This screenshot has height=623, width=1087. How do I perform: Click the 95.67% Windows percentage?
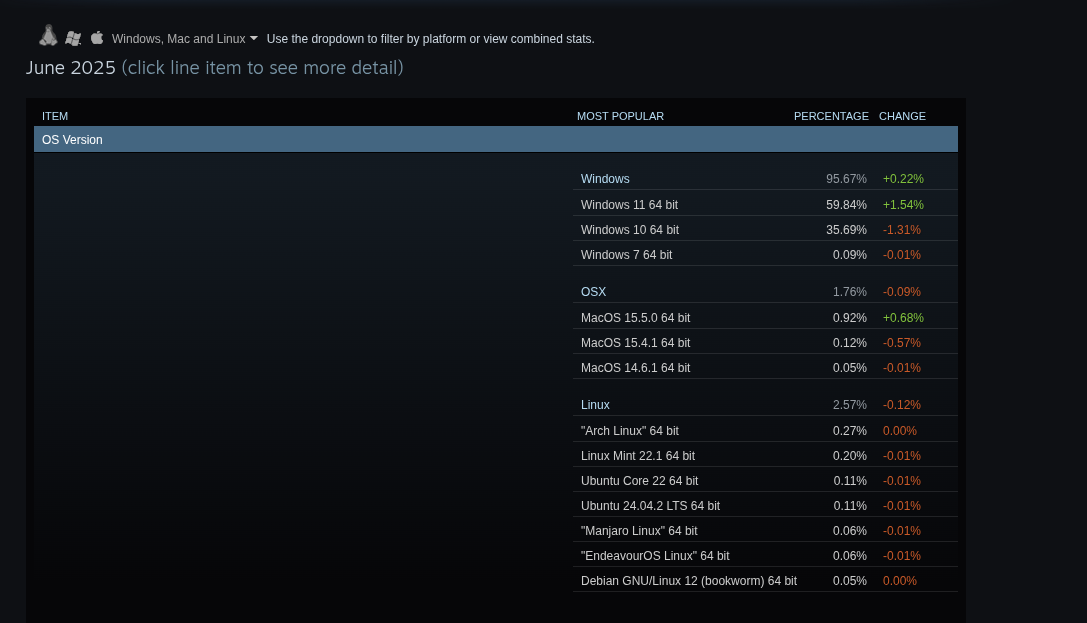[x=846, y=179]
